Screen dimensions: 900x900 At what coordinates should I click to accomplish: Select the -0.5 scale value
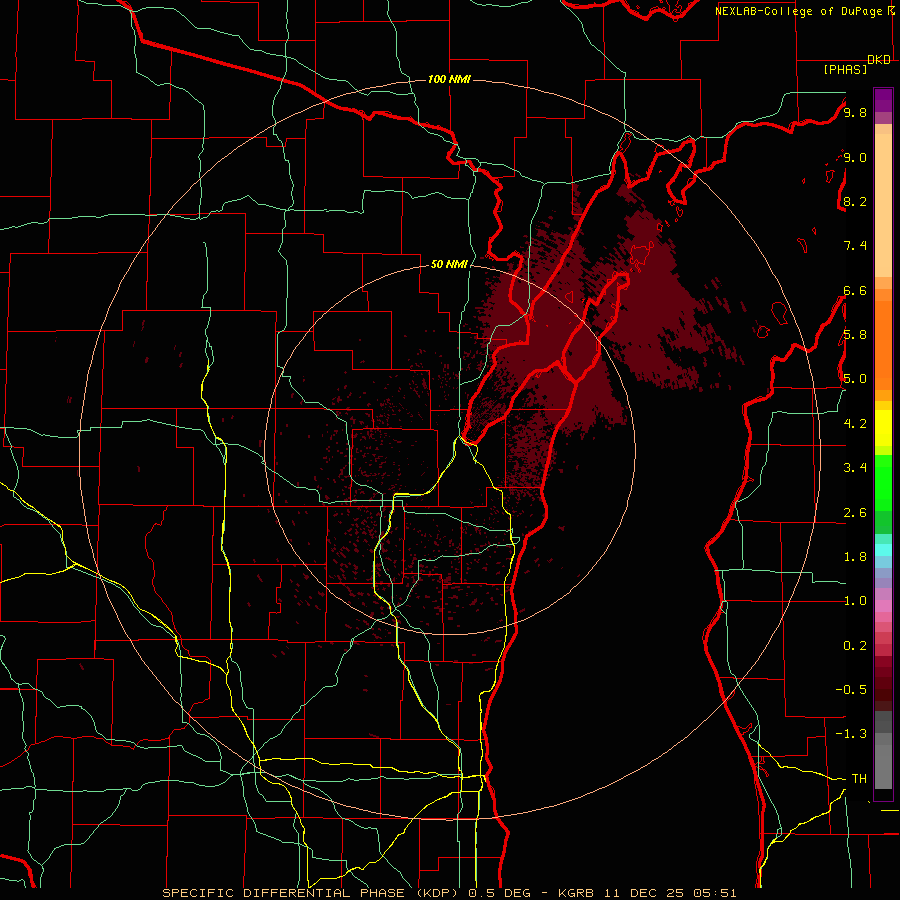(851, 690)
